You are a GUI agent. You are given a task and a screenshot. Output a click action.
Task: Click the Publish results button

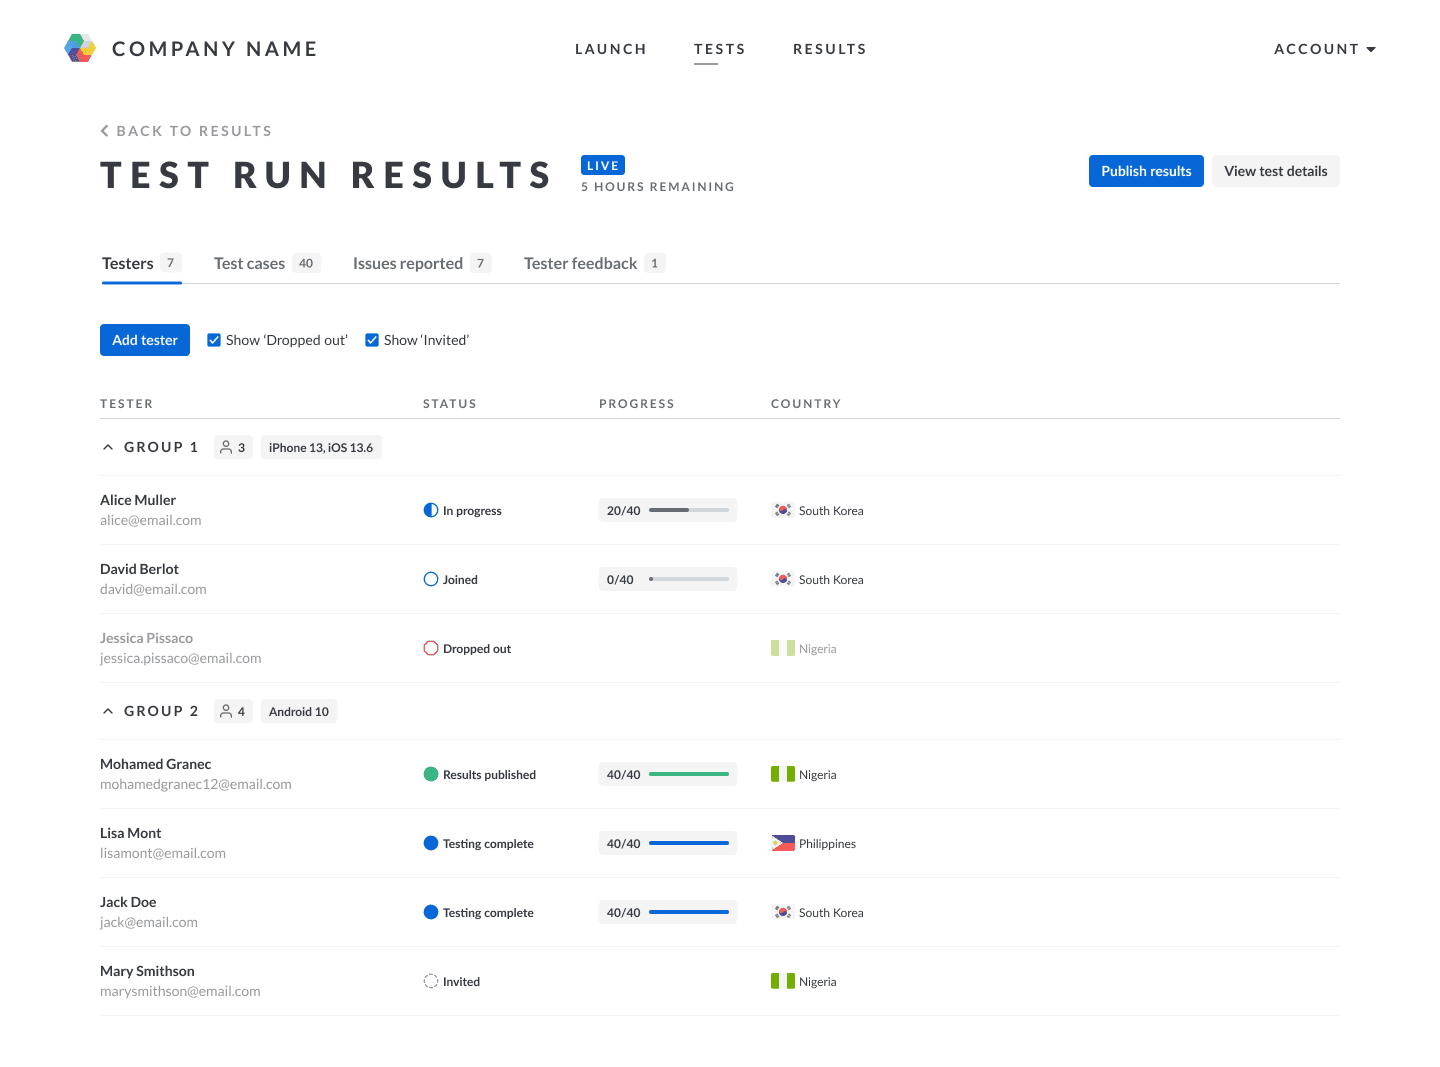(1146, 171)
